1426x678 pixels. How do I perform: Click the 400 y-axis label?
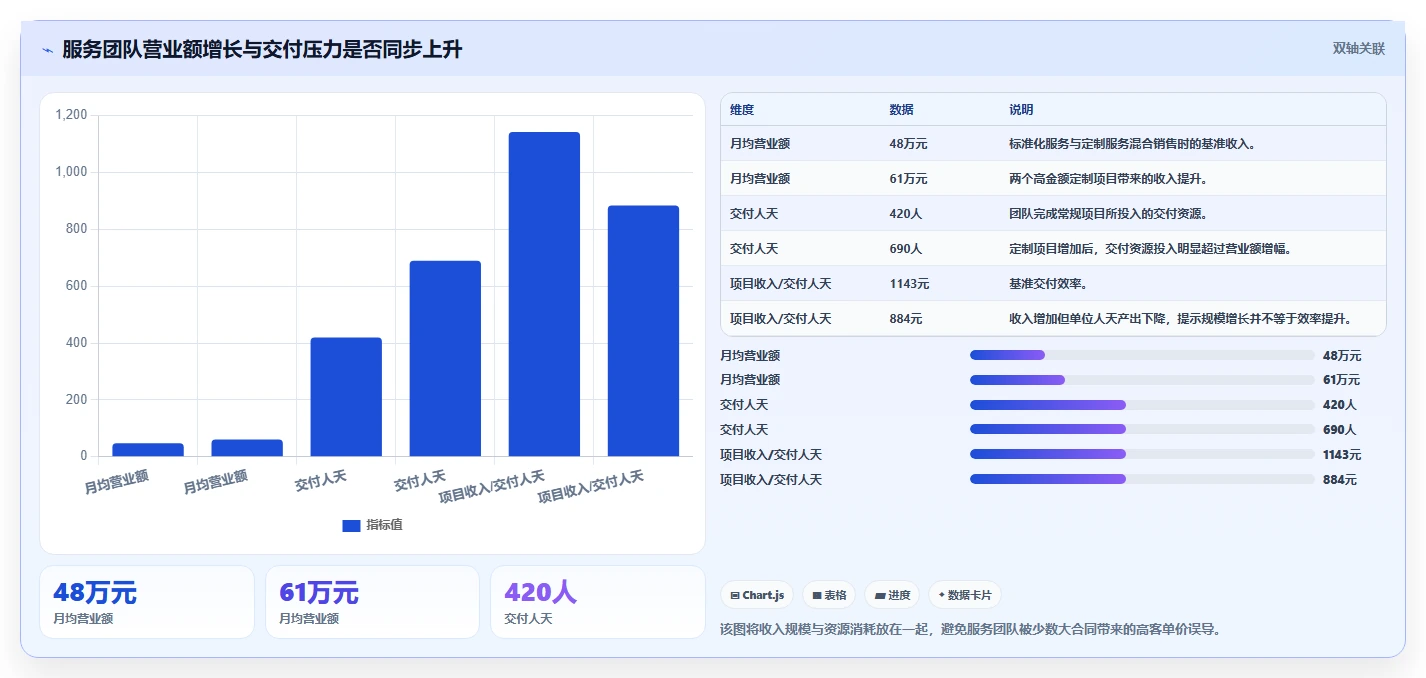77,343
